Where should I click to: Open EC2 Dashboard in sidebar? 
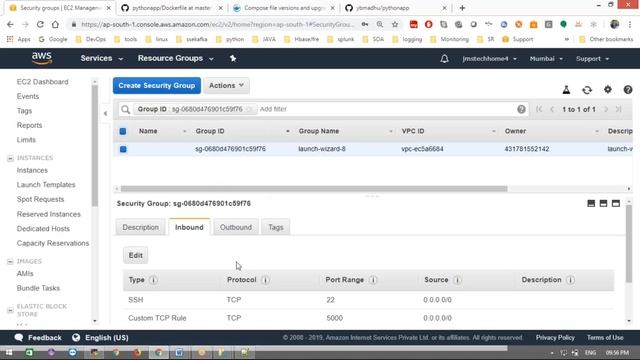point(42,82)
